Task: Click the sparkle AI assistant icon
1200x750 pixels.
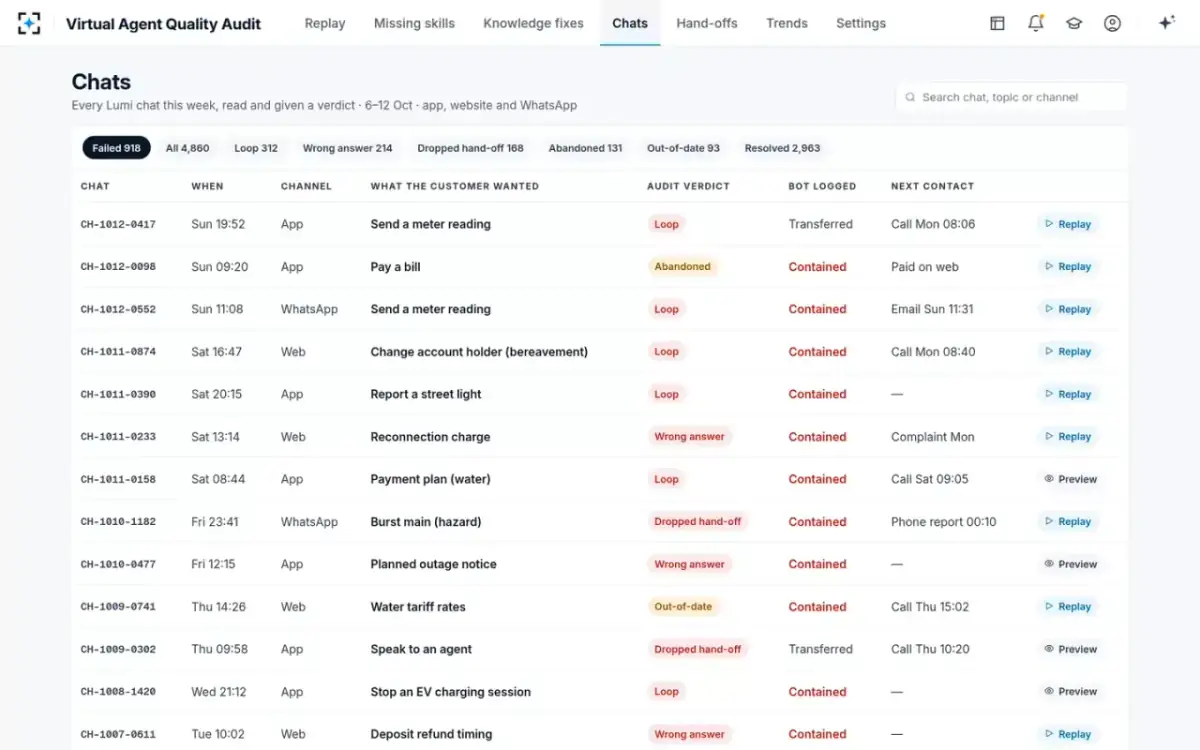Action: tap(1166, 23)
